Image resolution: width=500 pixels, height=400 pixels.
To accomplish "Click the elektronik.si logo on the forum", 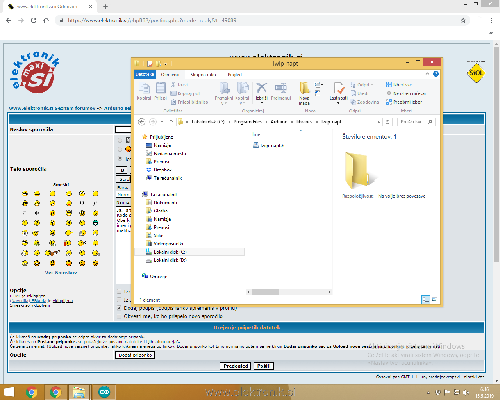I will [x=35, y=71].
